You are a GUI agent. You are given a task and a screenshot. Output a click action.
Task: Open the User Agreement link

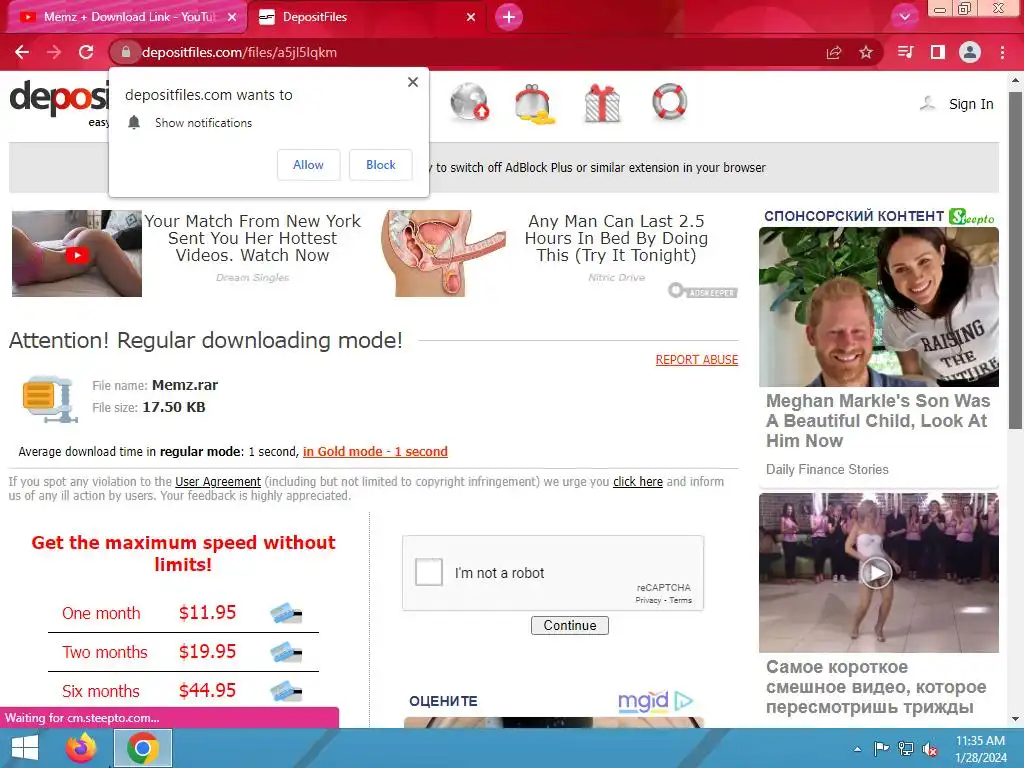click(218, 481)
